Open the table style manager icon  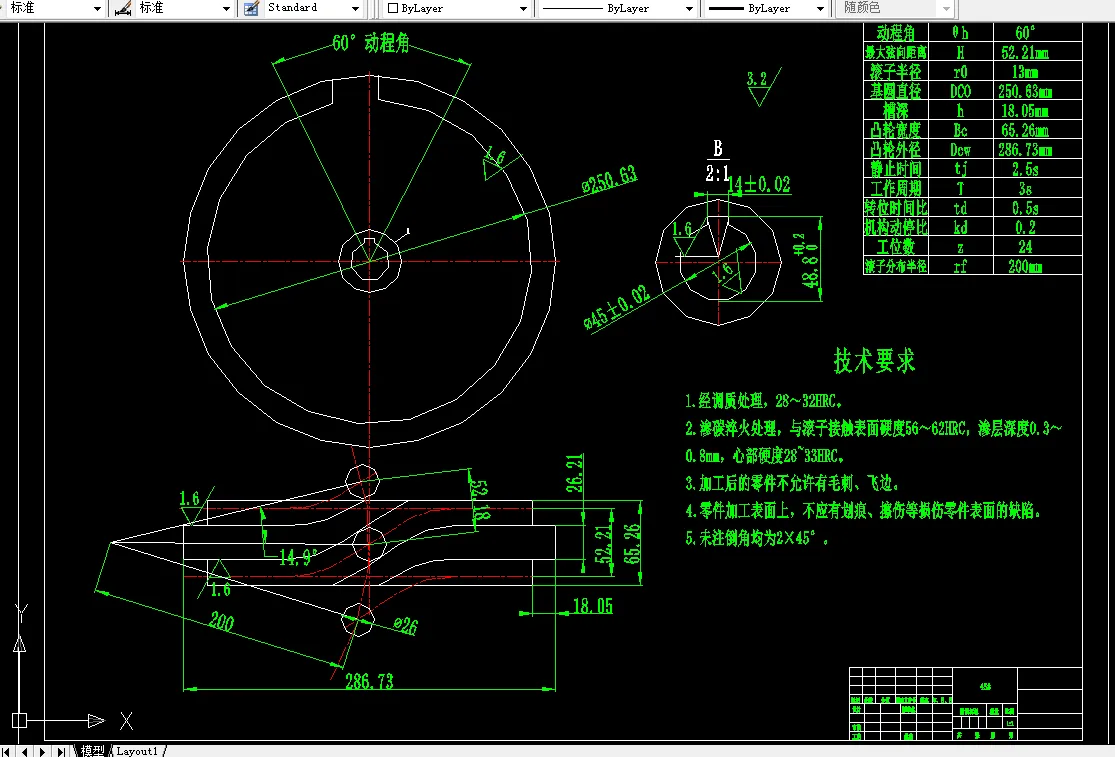[251, 9]
